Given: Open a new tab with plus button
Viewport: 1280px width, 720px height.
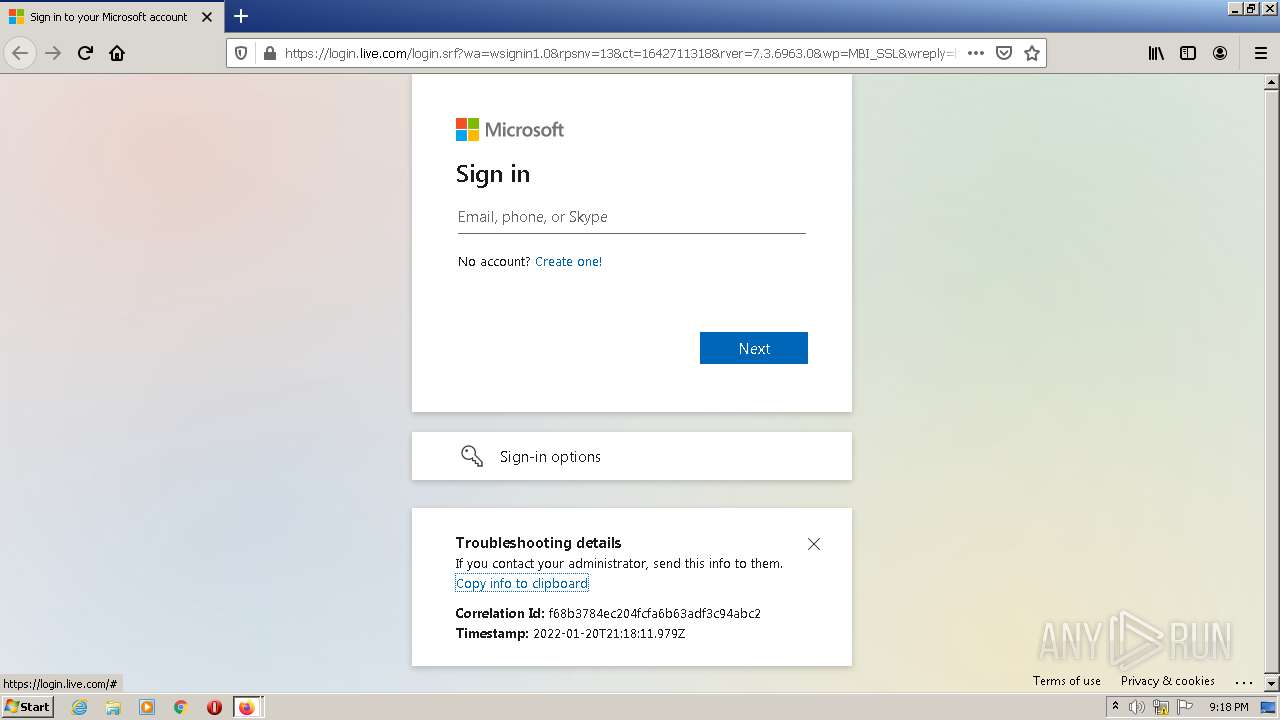Looking at the screenshot, I should [x=241, y=16].
